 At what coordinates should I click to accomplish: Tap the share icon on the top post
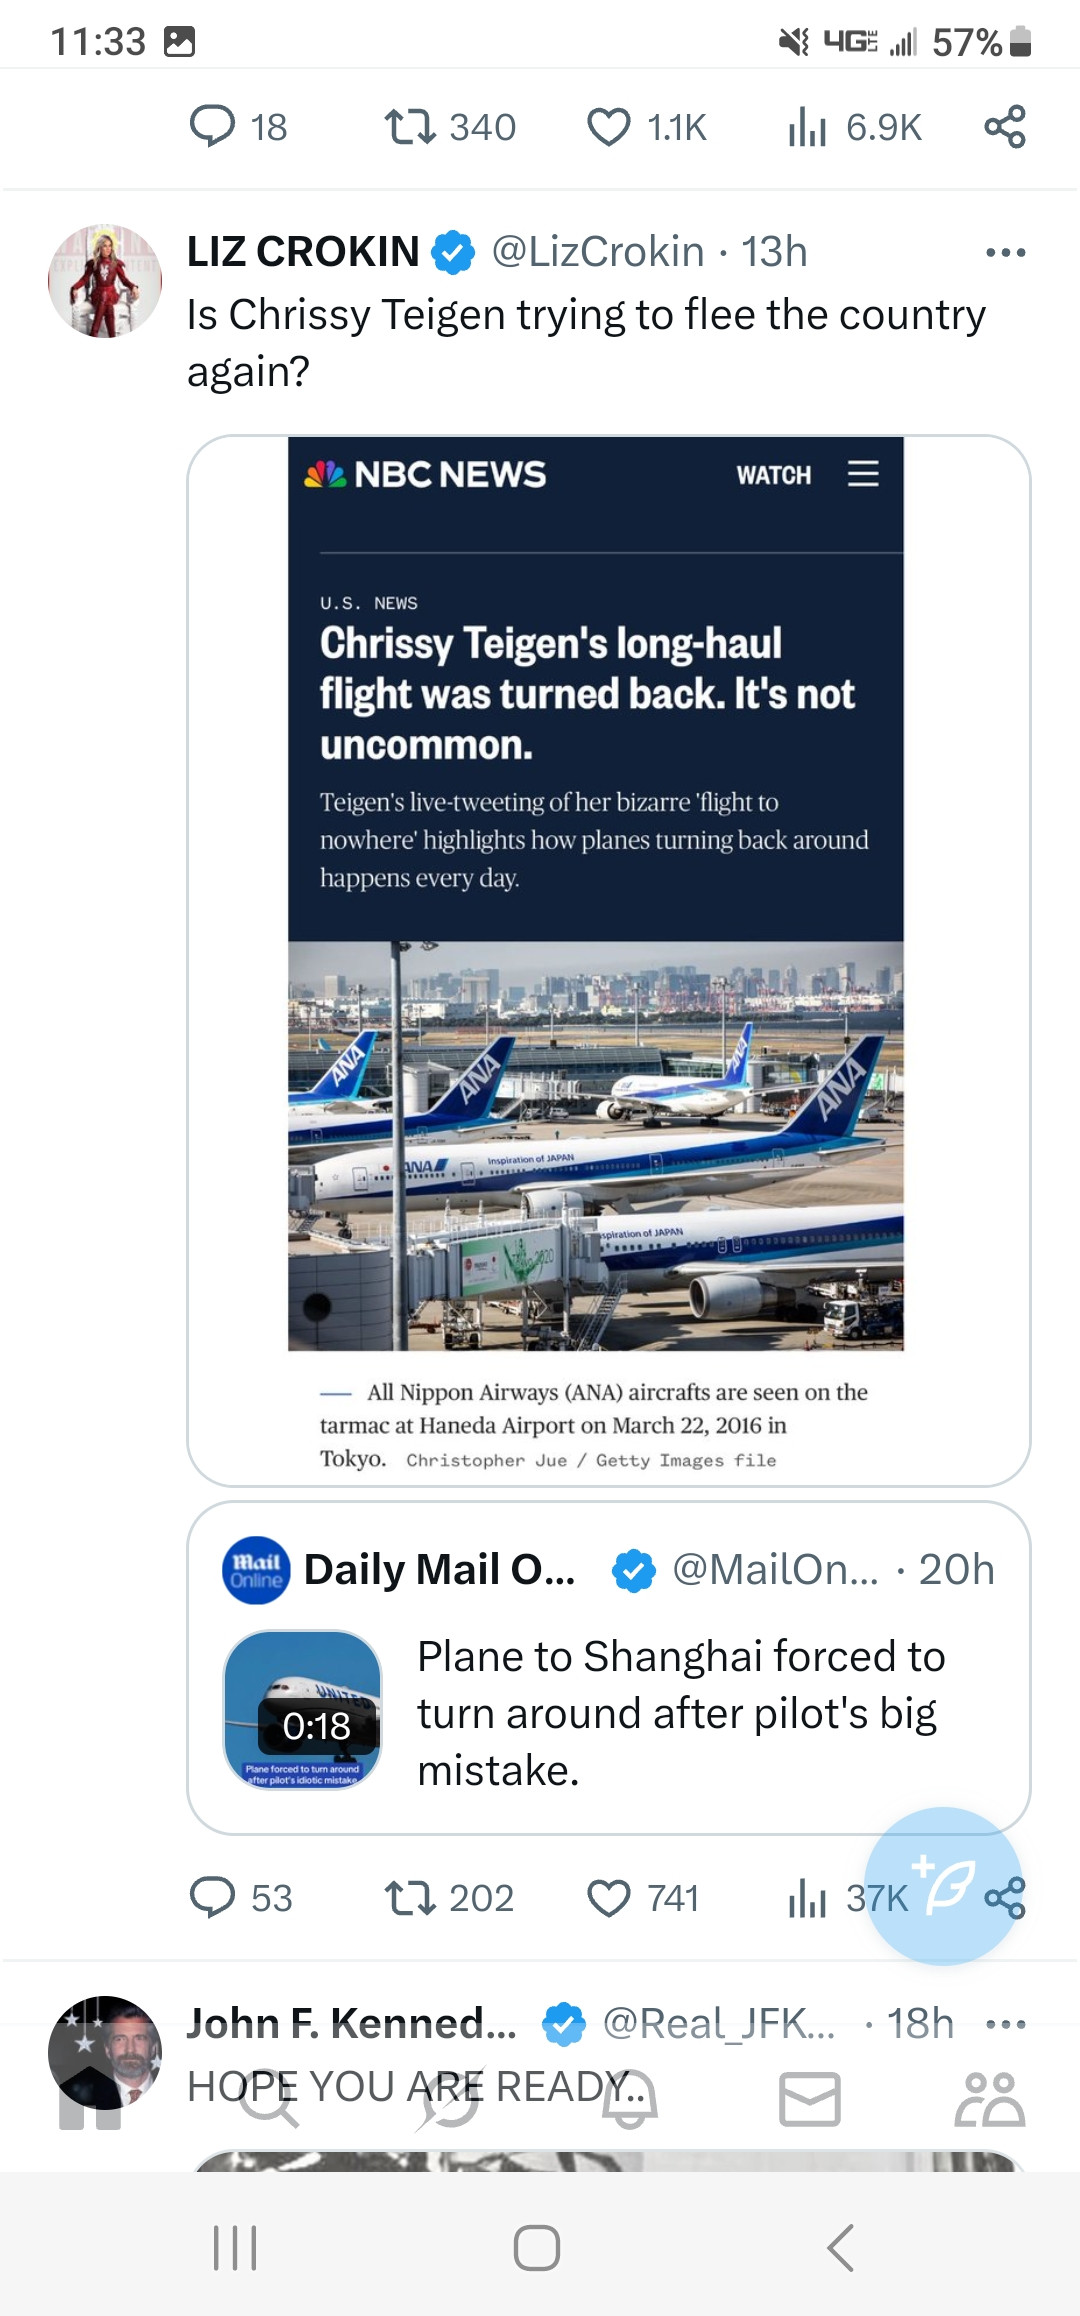[x=1004, y=127]
